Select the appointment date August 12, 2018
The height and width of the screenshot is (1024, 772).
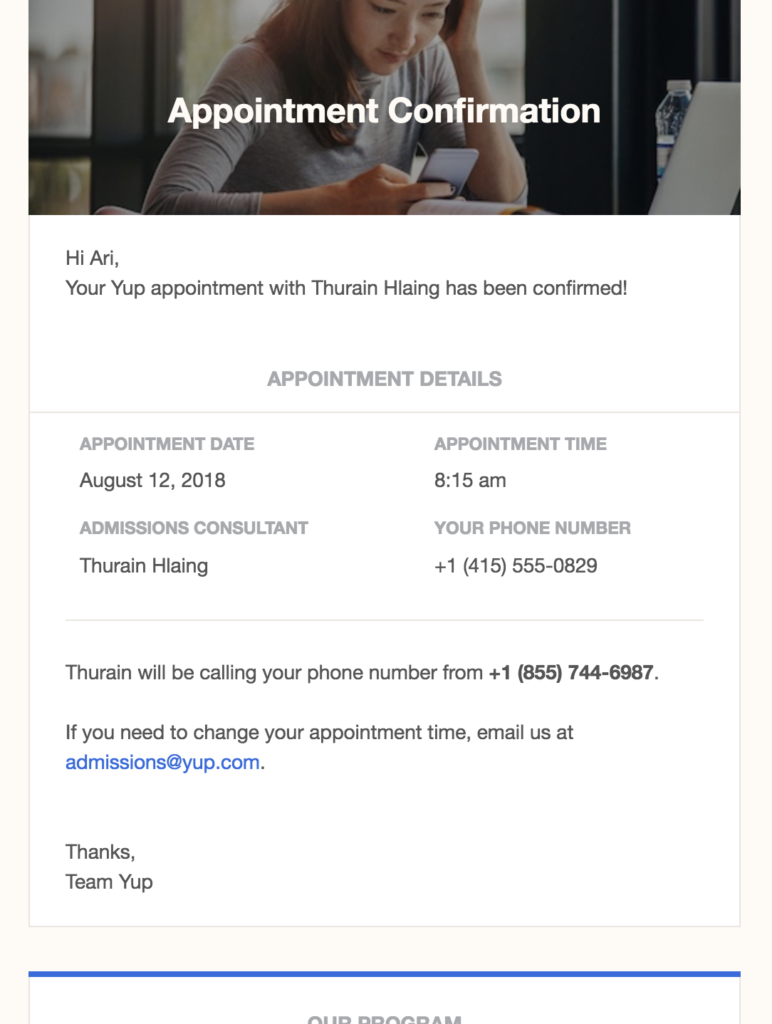pos(152,480)
